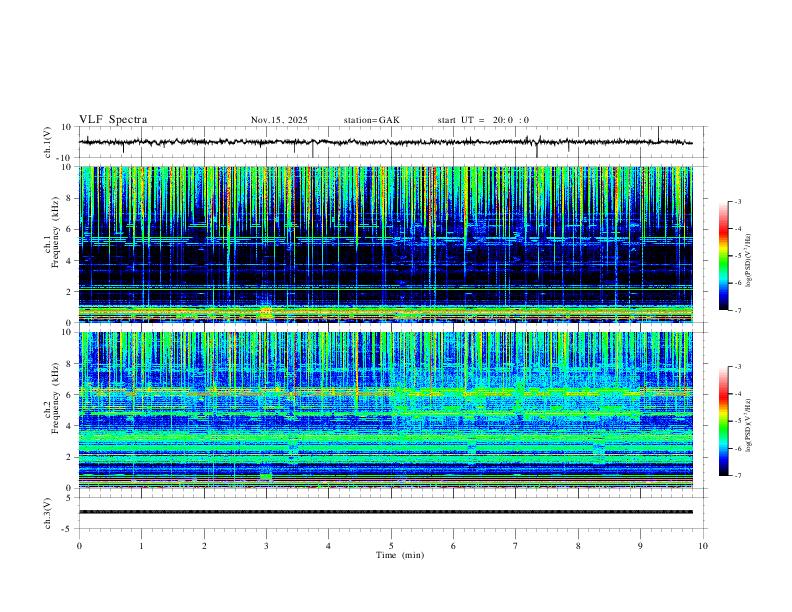Click time axis tick label "7"
792x612 pixels.
516,546
